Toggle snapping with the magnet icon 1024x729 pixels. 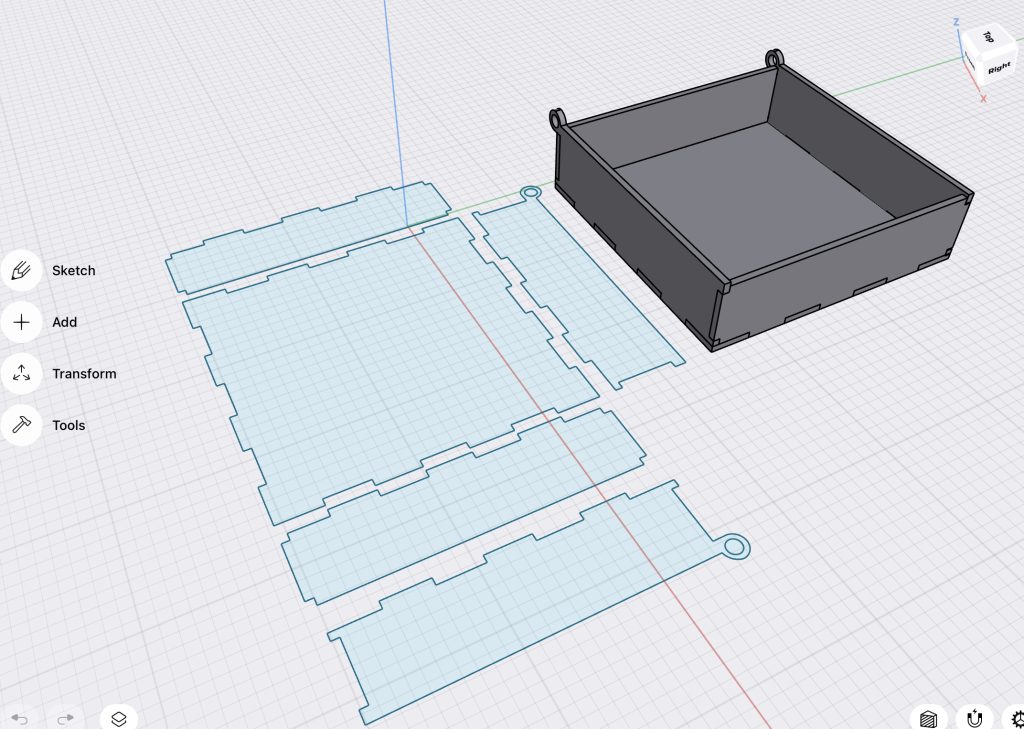click(974, 718)
